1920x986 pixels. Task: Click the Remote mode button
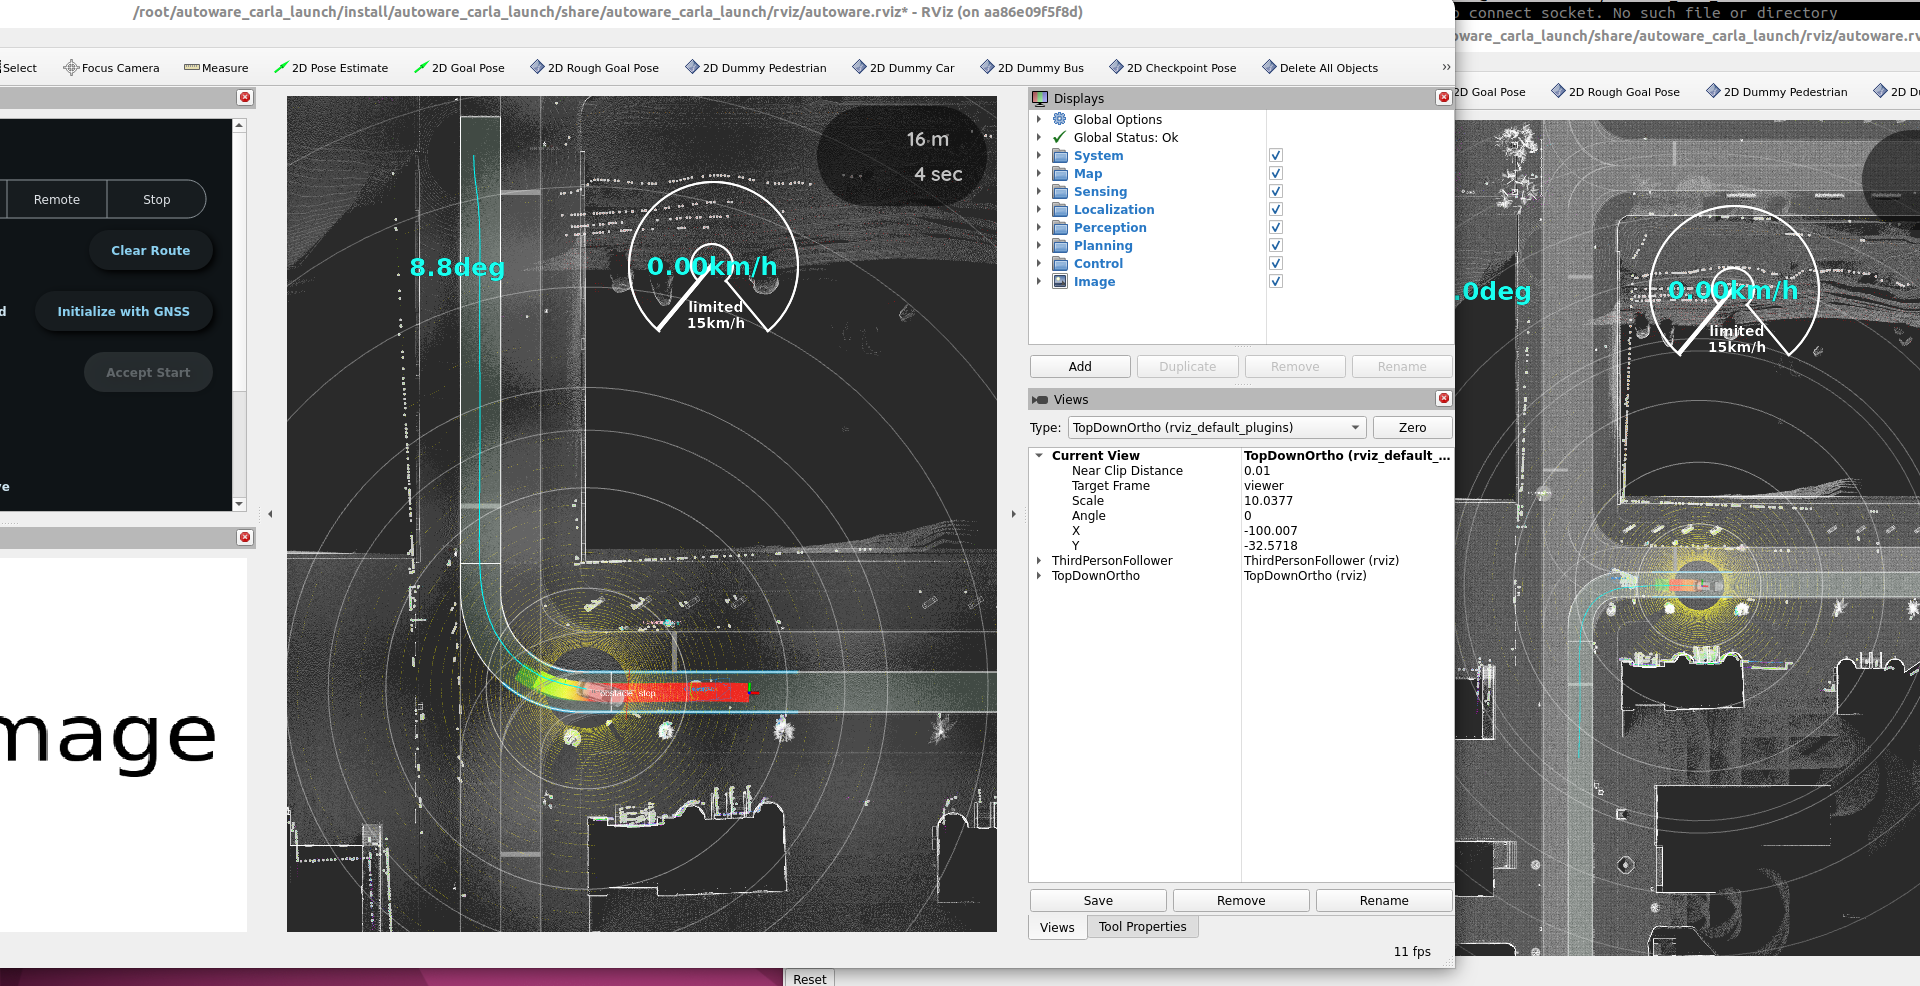[57, 200]
